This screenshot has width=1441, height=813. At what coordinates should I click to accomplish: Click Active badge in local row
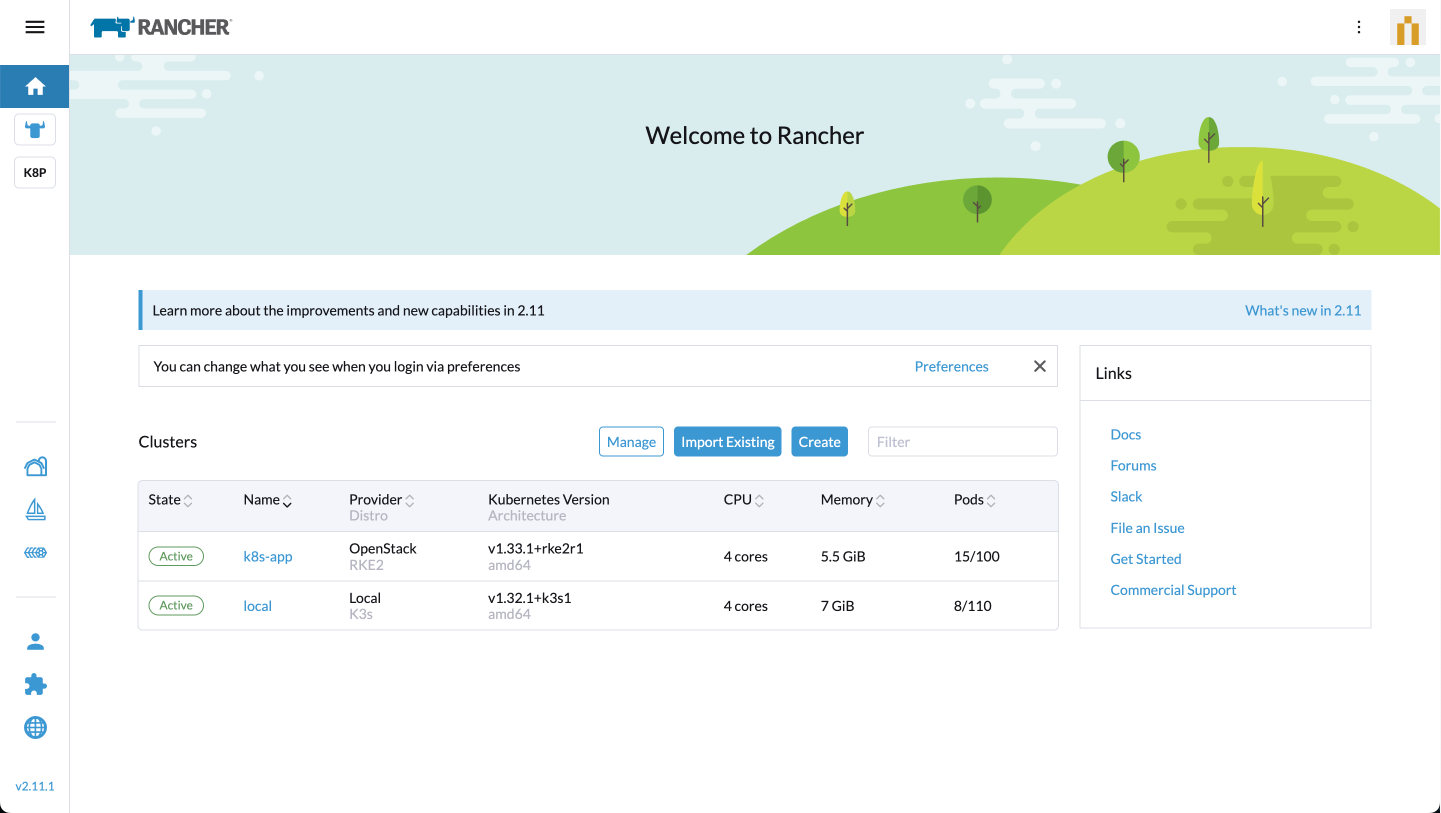176,605
